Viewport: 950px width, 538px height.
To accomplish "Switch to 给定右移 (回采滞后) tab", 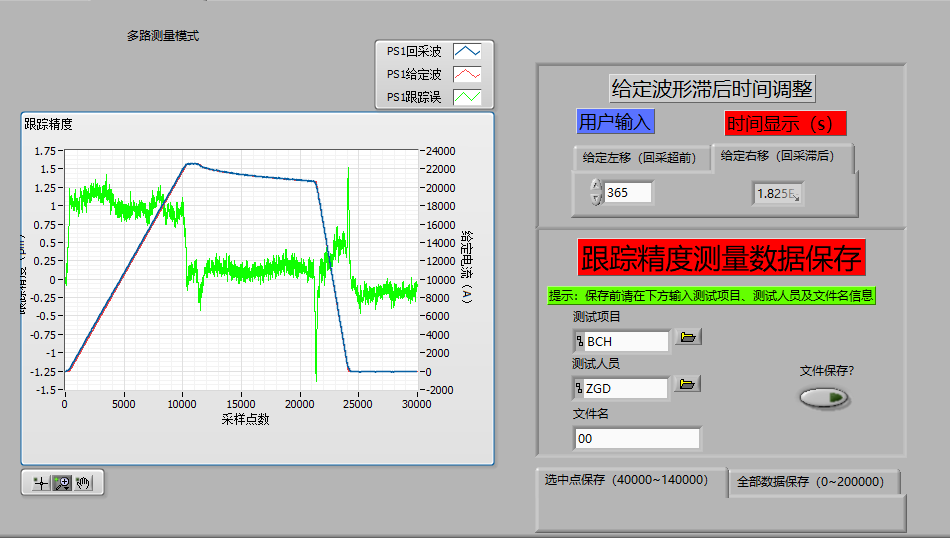I will click(784, 156).
